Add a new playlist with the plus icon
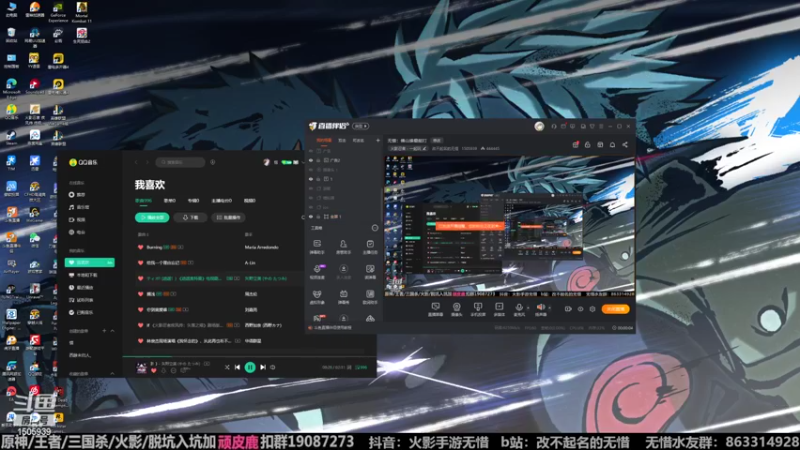The image size is (800, 450). 104,331
